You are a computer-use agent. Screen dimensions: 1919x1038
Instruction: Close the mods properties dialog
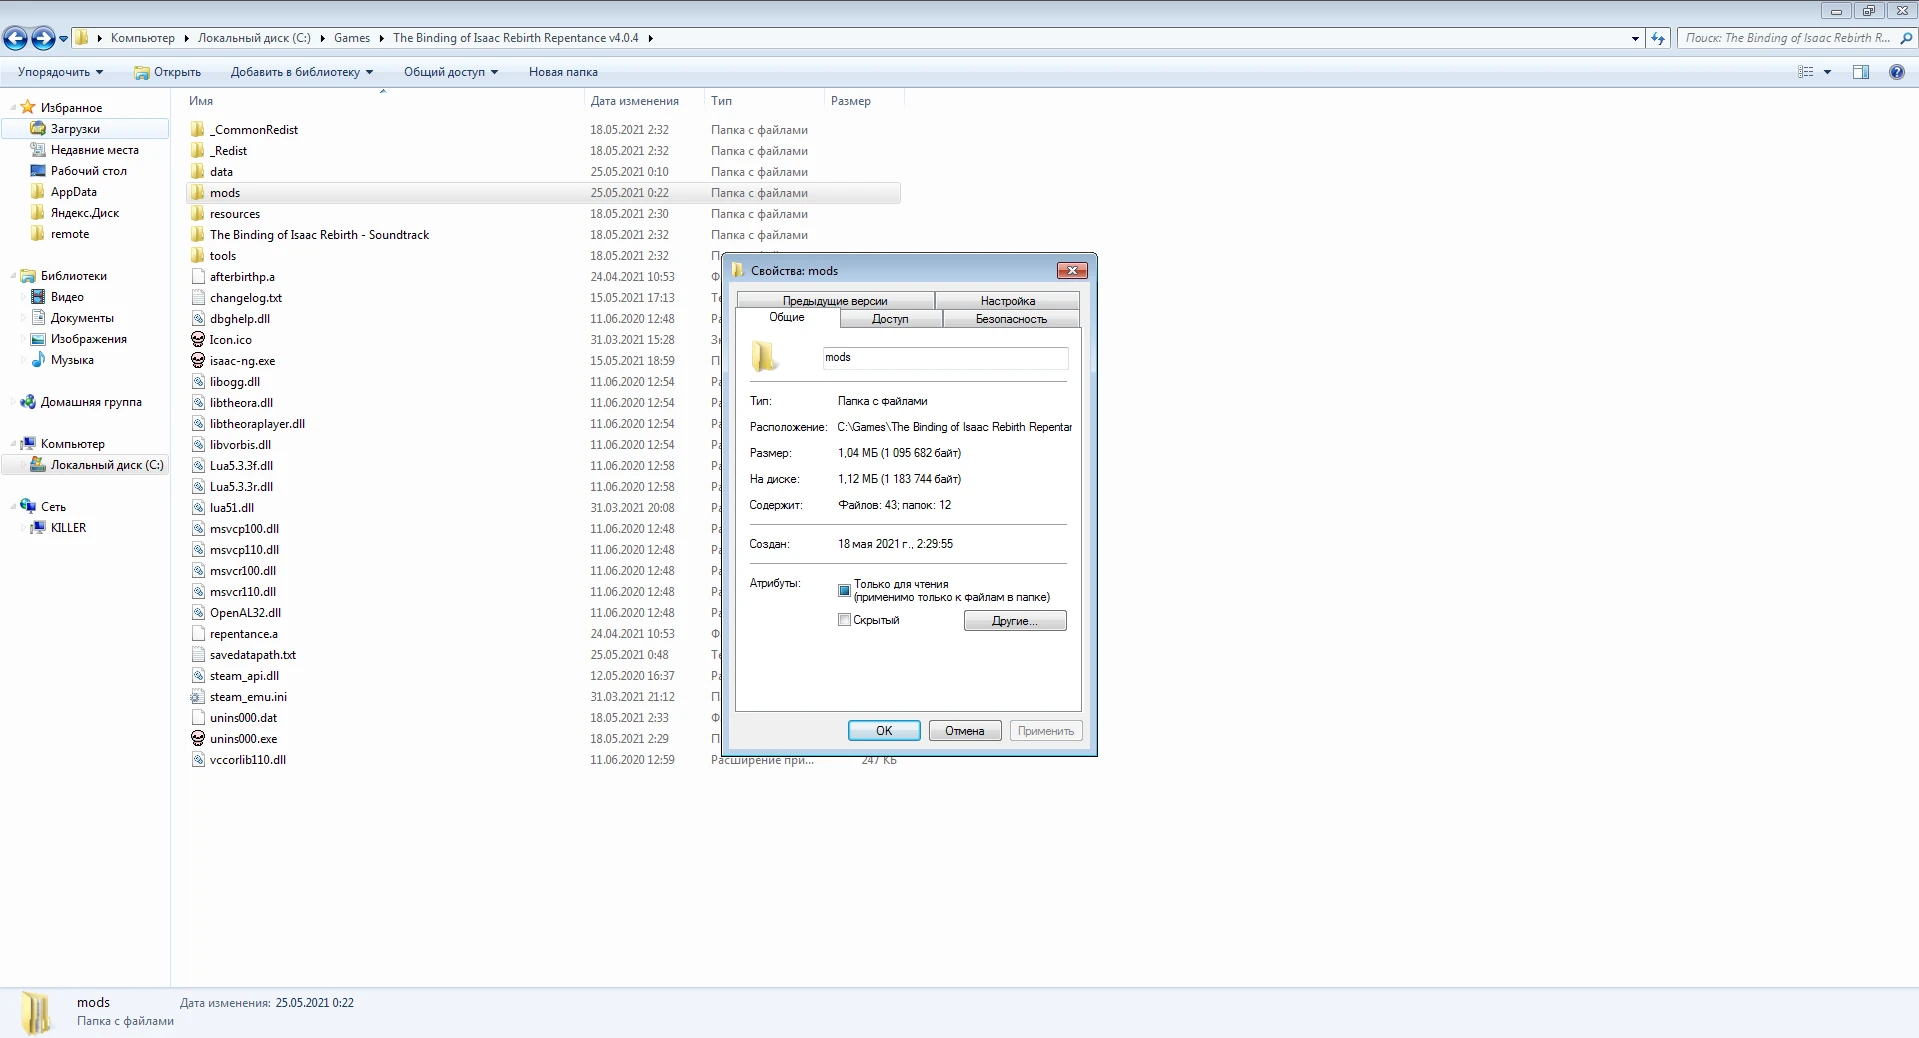(x=1072, y=270)
